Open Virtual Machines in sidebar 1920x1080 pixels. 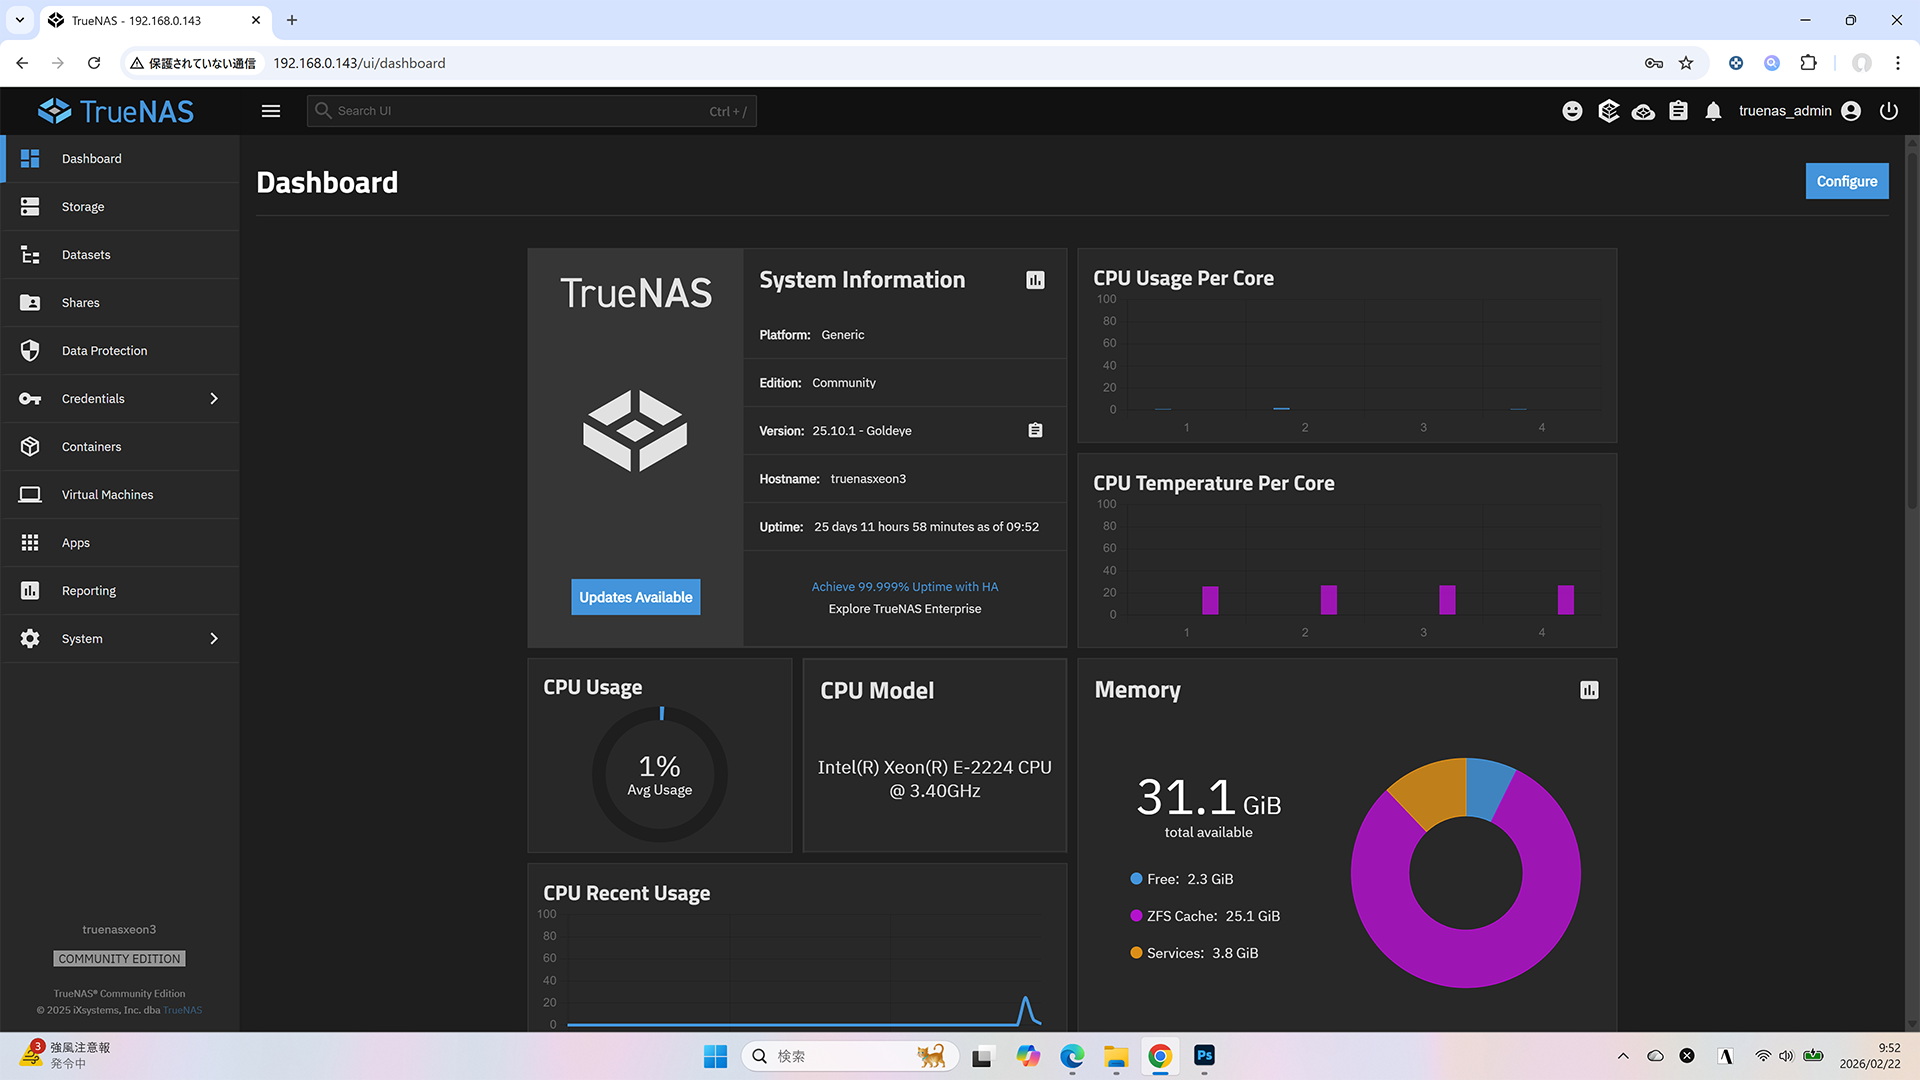(107, 495)
